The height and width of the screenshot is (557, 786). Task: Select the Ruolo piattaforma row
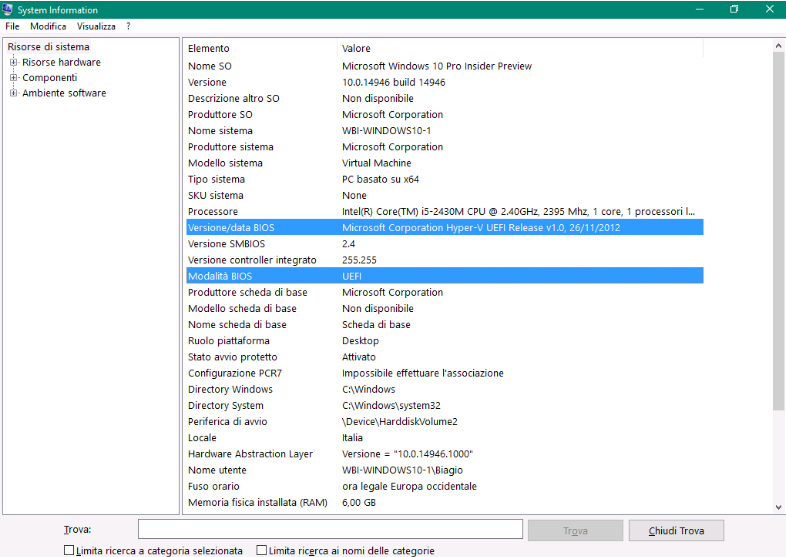[x=445, y=341]
